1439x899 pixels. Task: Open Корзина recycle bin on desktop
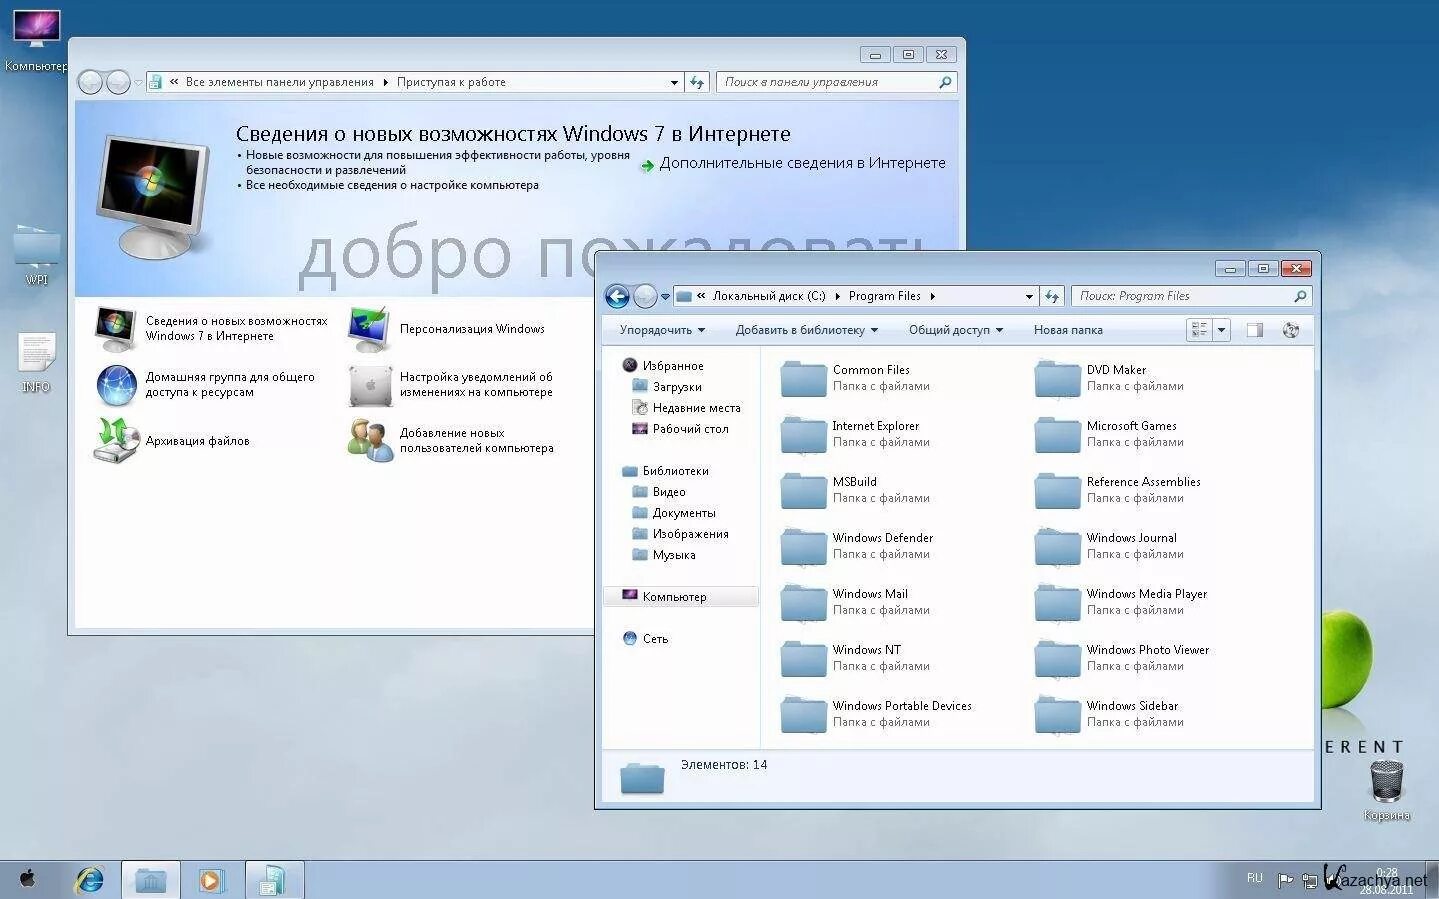tap(1386, 789)
